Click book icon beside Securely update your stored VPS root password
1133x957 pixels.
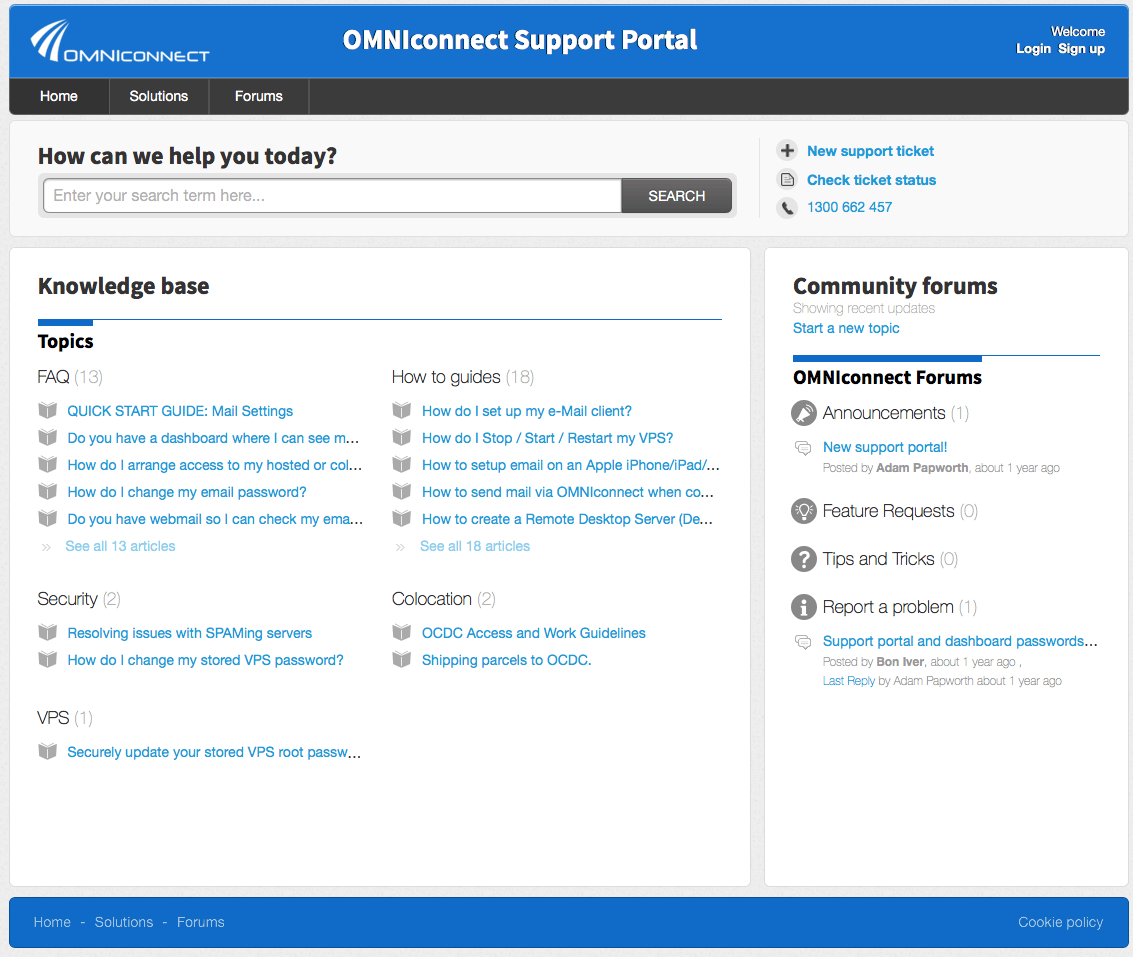pyautogui.click(x=48, y=752)
